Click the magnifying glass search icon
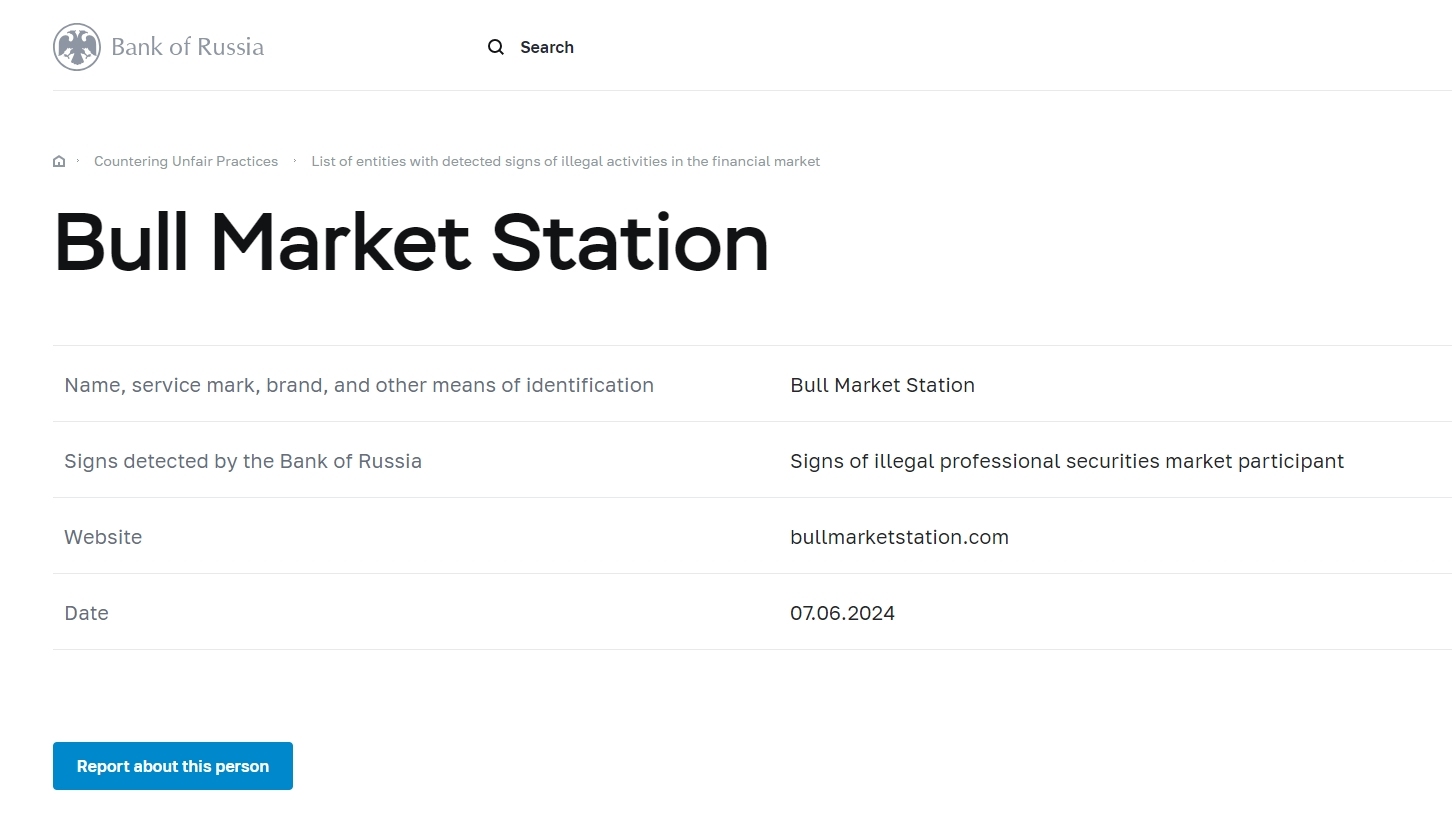 495,47
